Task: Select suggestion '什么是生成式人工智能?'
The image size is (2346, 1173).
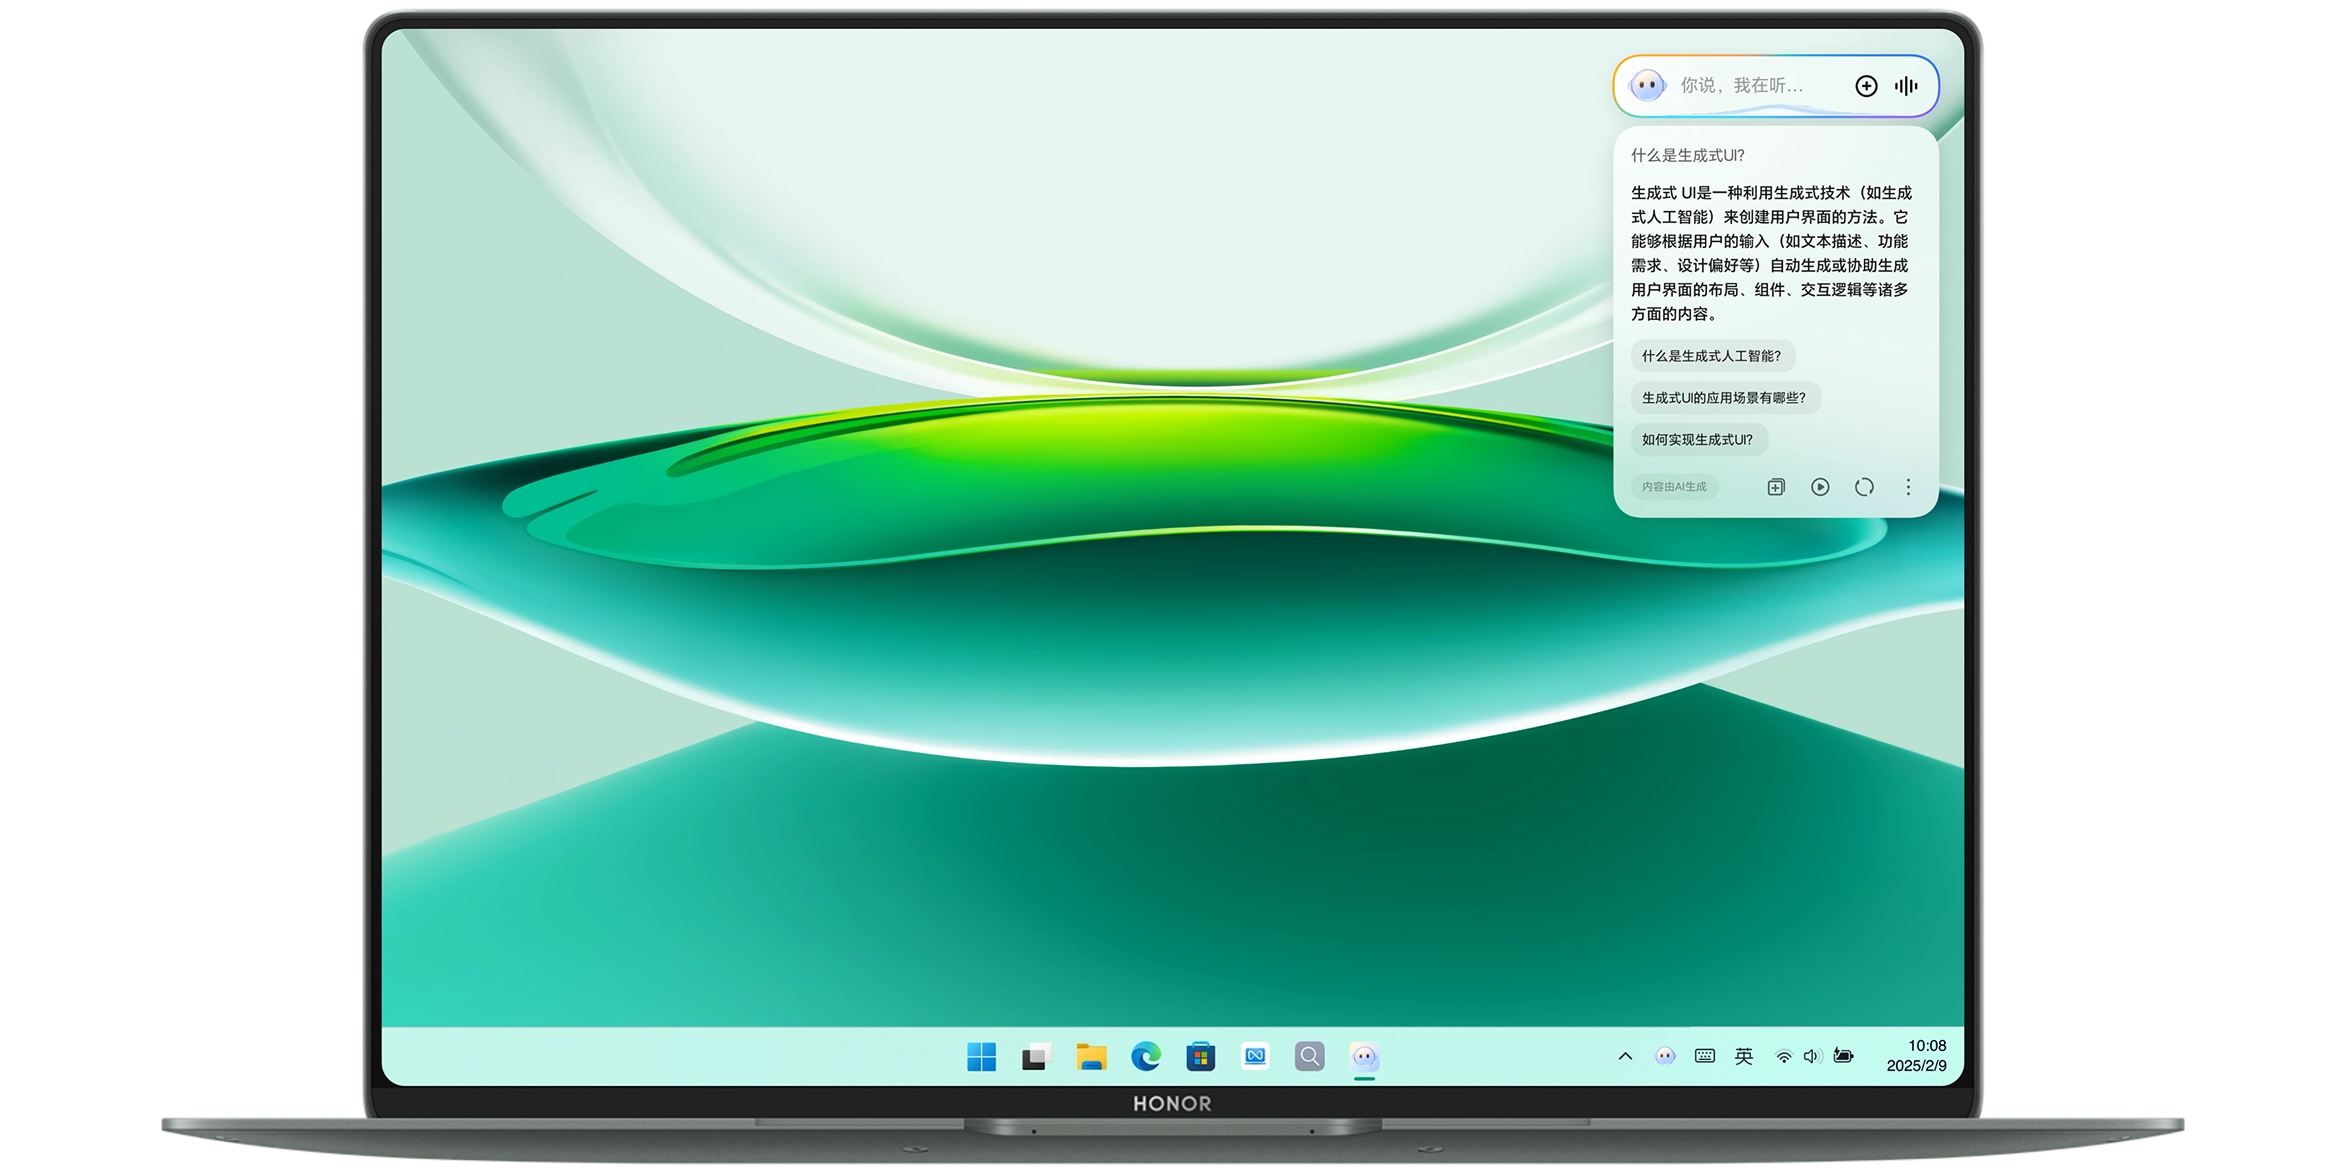Action: (1711, 356)
